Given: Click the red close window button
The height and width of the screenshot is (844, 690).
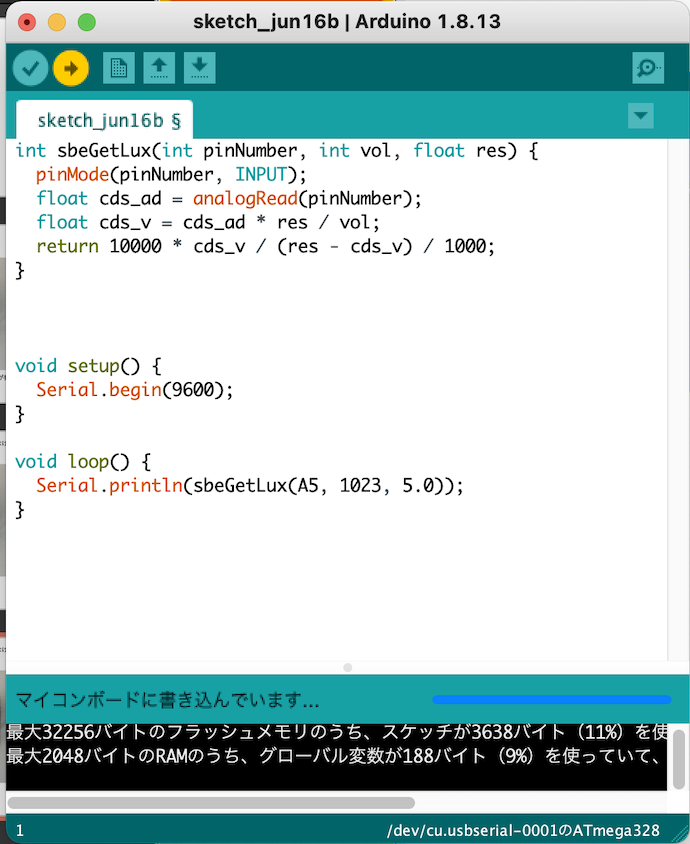Looking at the screenshot, I should pyautogui.click(x=27, y=22).
